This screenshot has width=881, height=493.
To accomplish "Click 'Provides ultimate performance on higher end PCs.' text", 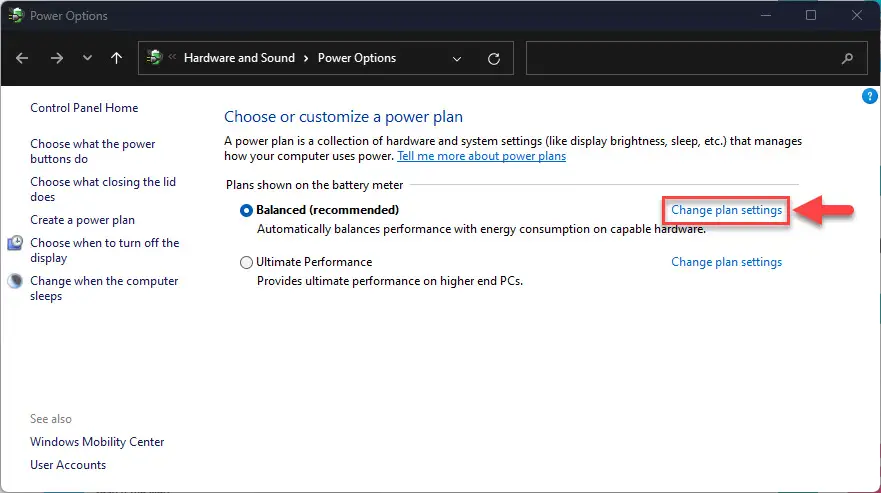I will click(x=390, y=281).
